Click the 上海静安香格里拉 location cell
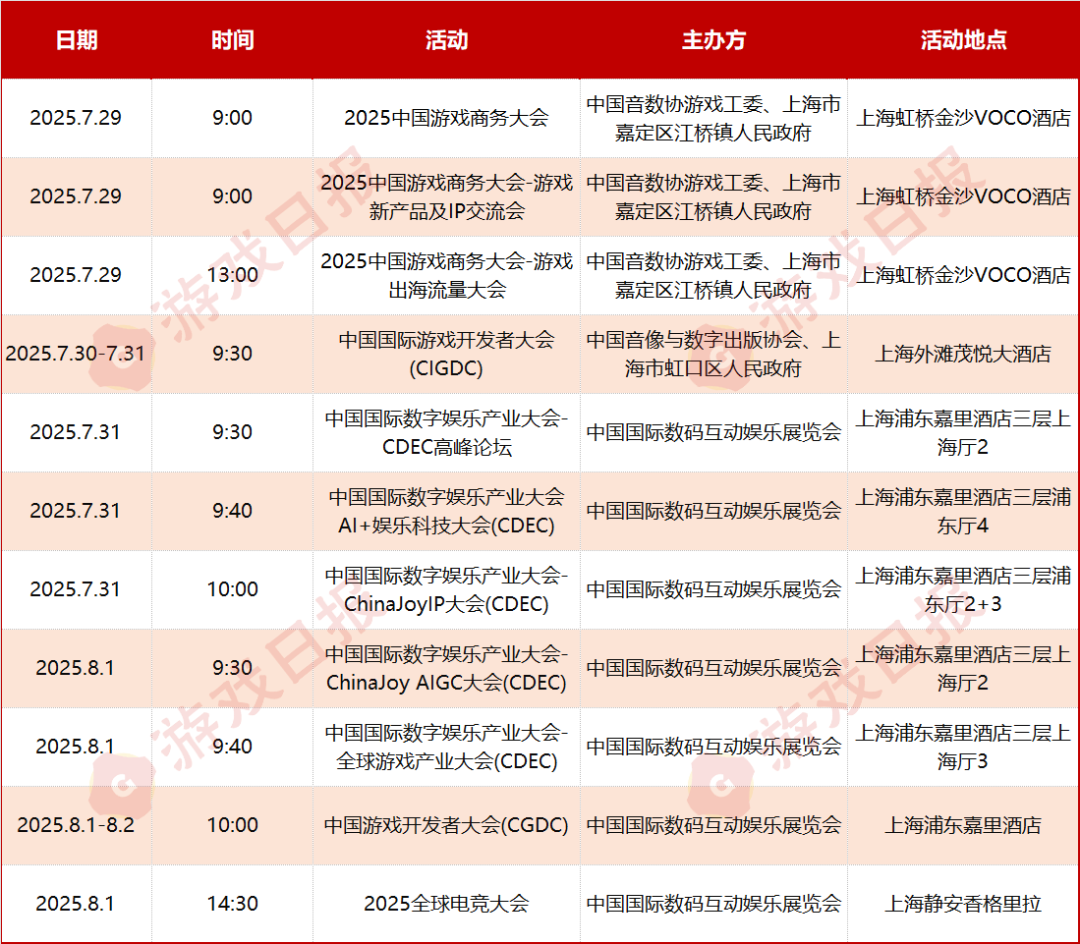This screenshot has width=1080, height=944. click(963, 903)
